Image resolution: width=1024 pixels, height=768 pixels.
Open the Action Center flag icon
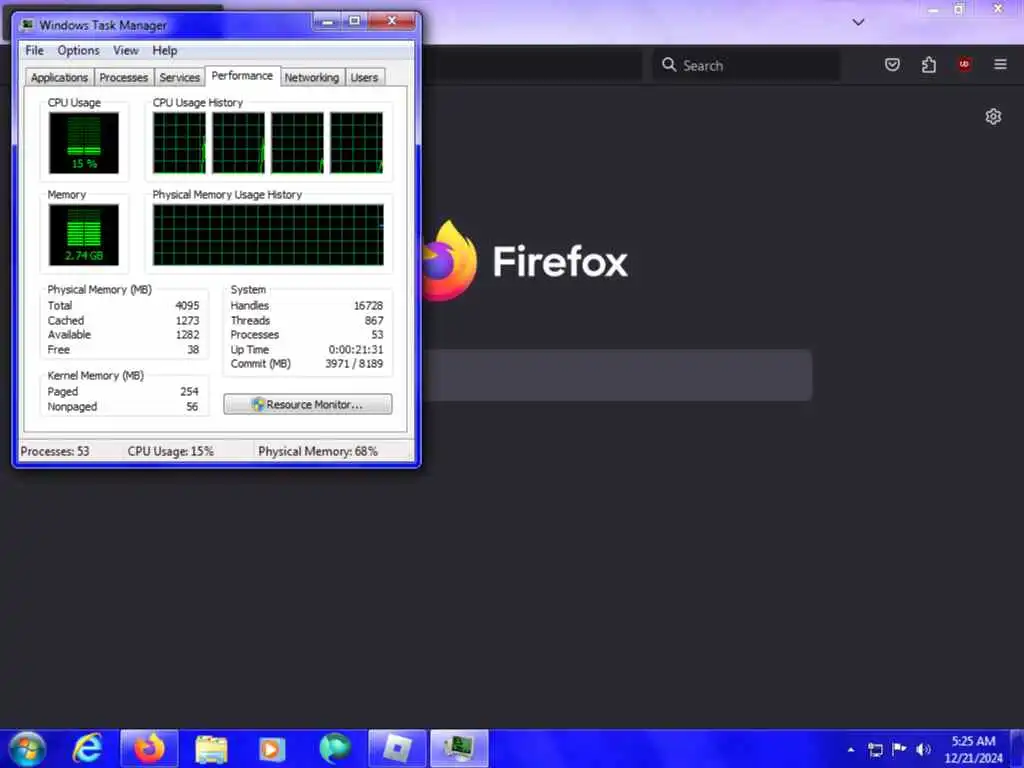(x=899, y=748)
